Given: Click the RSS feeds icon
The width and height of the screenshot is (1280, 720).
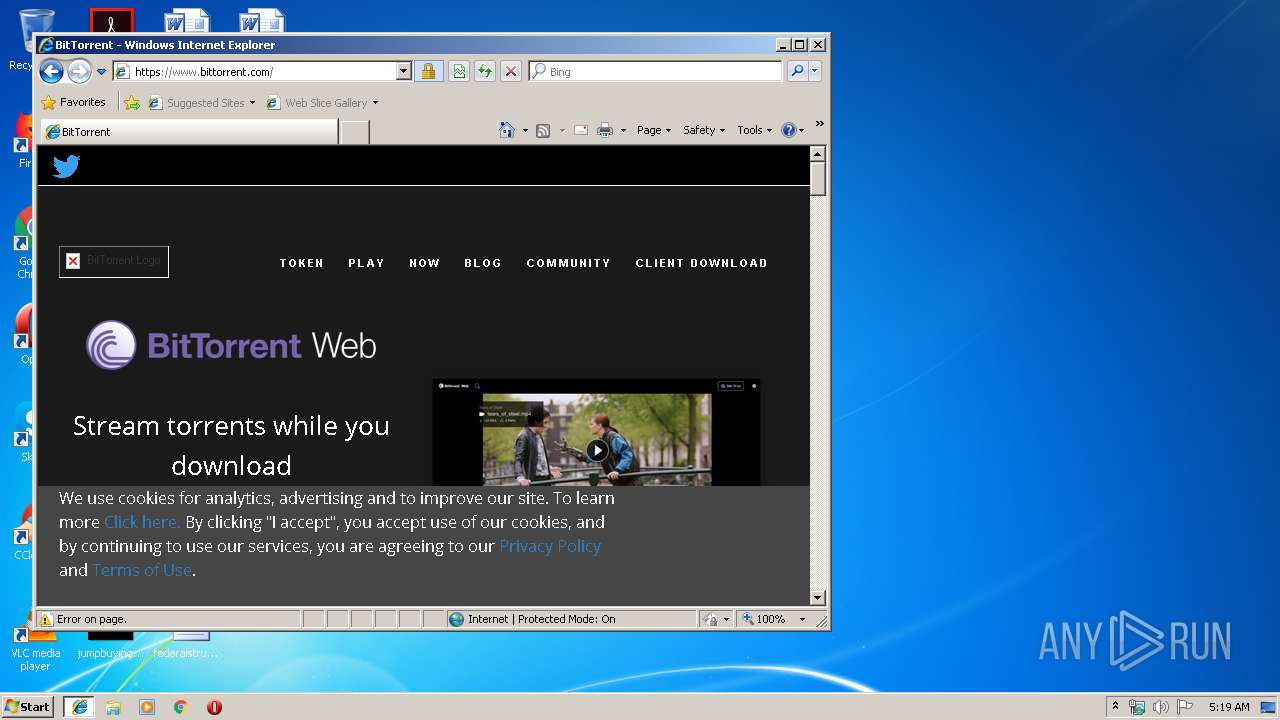Looking at the screenshot, I should [x=543, y=131].
